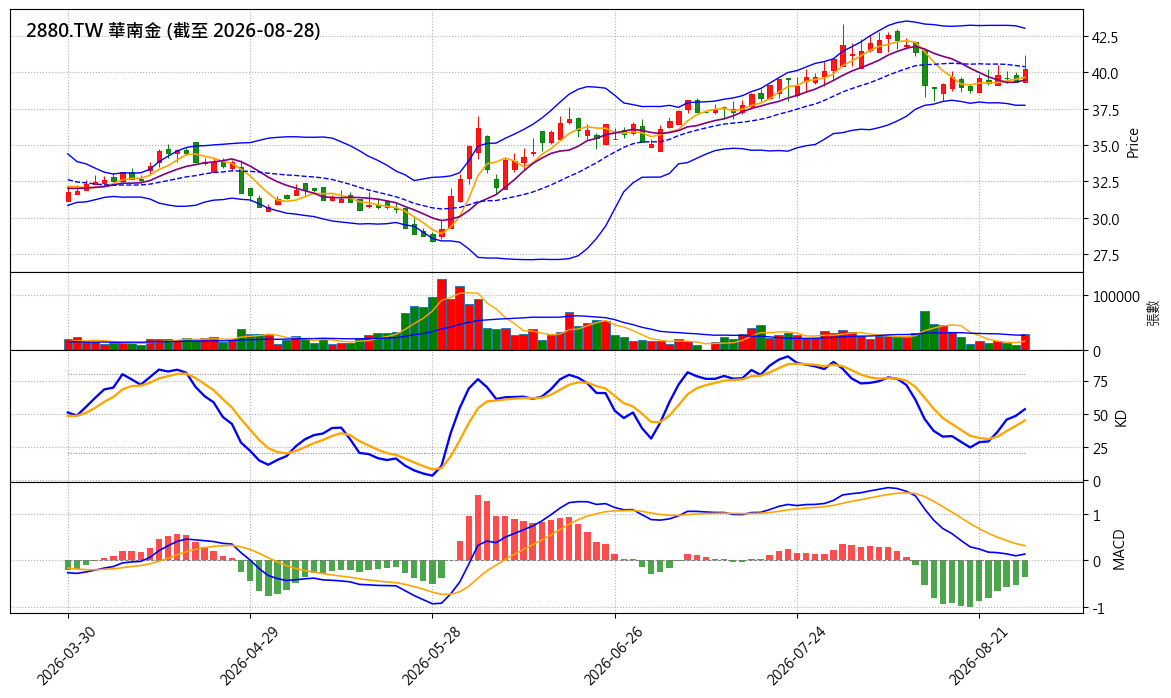Click the 'MACD' axis label
Image resolution: width=1171 pixels, height=698 pixels.
pos(1119,550)
